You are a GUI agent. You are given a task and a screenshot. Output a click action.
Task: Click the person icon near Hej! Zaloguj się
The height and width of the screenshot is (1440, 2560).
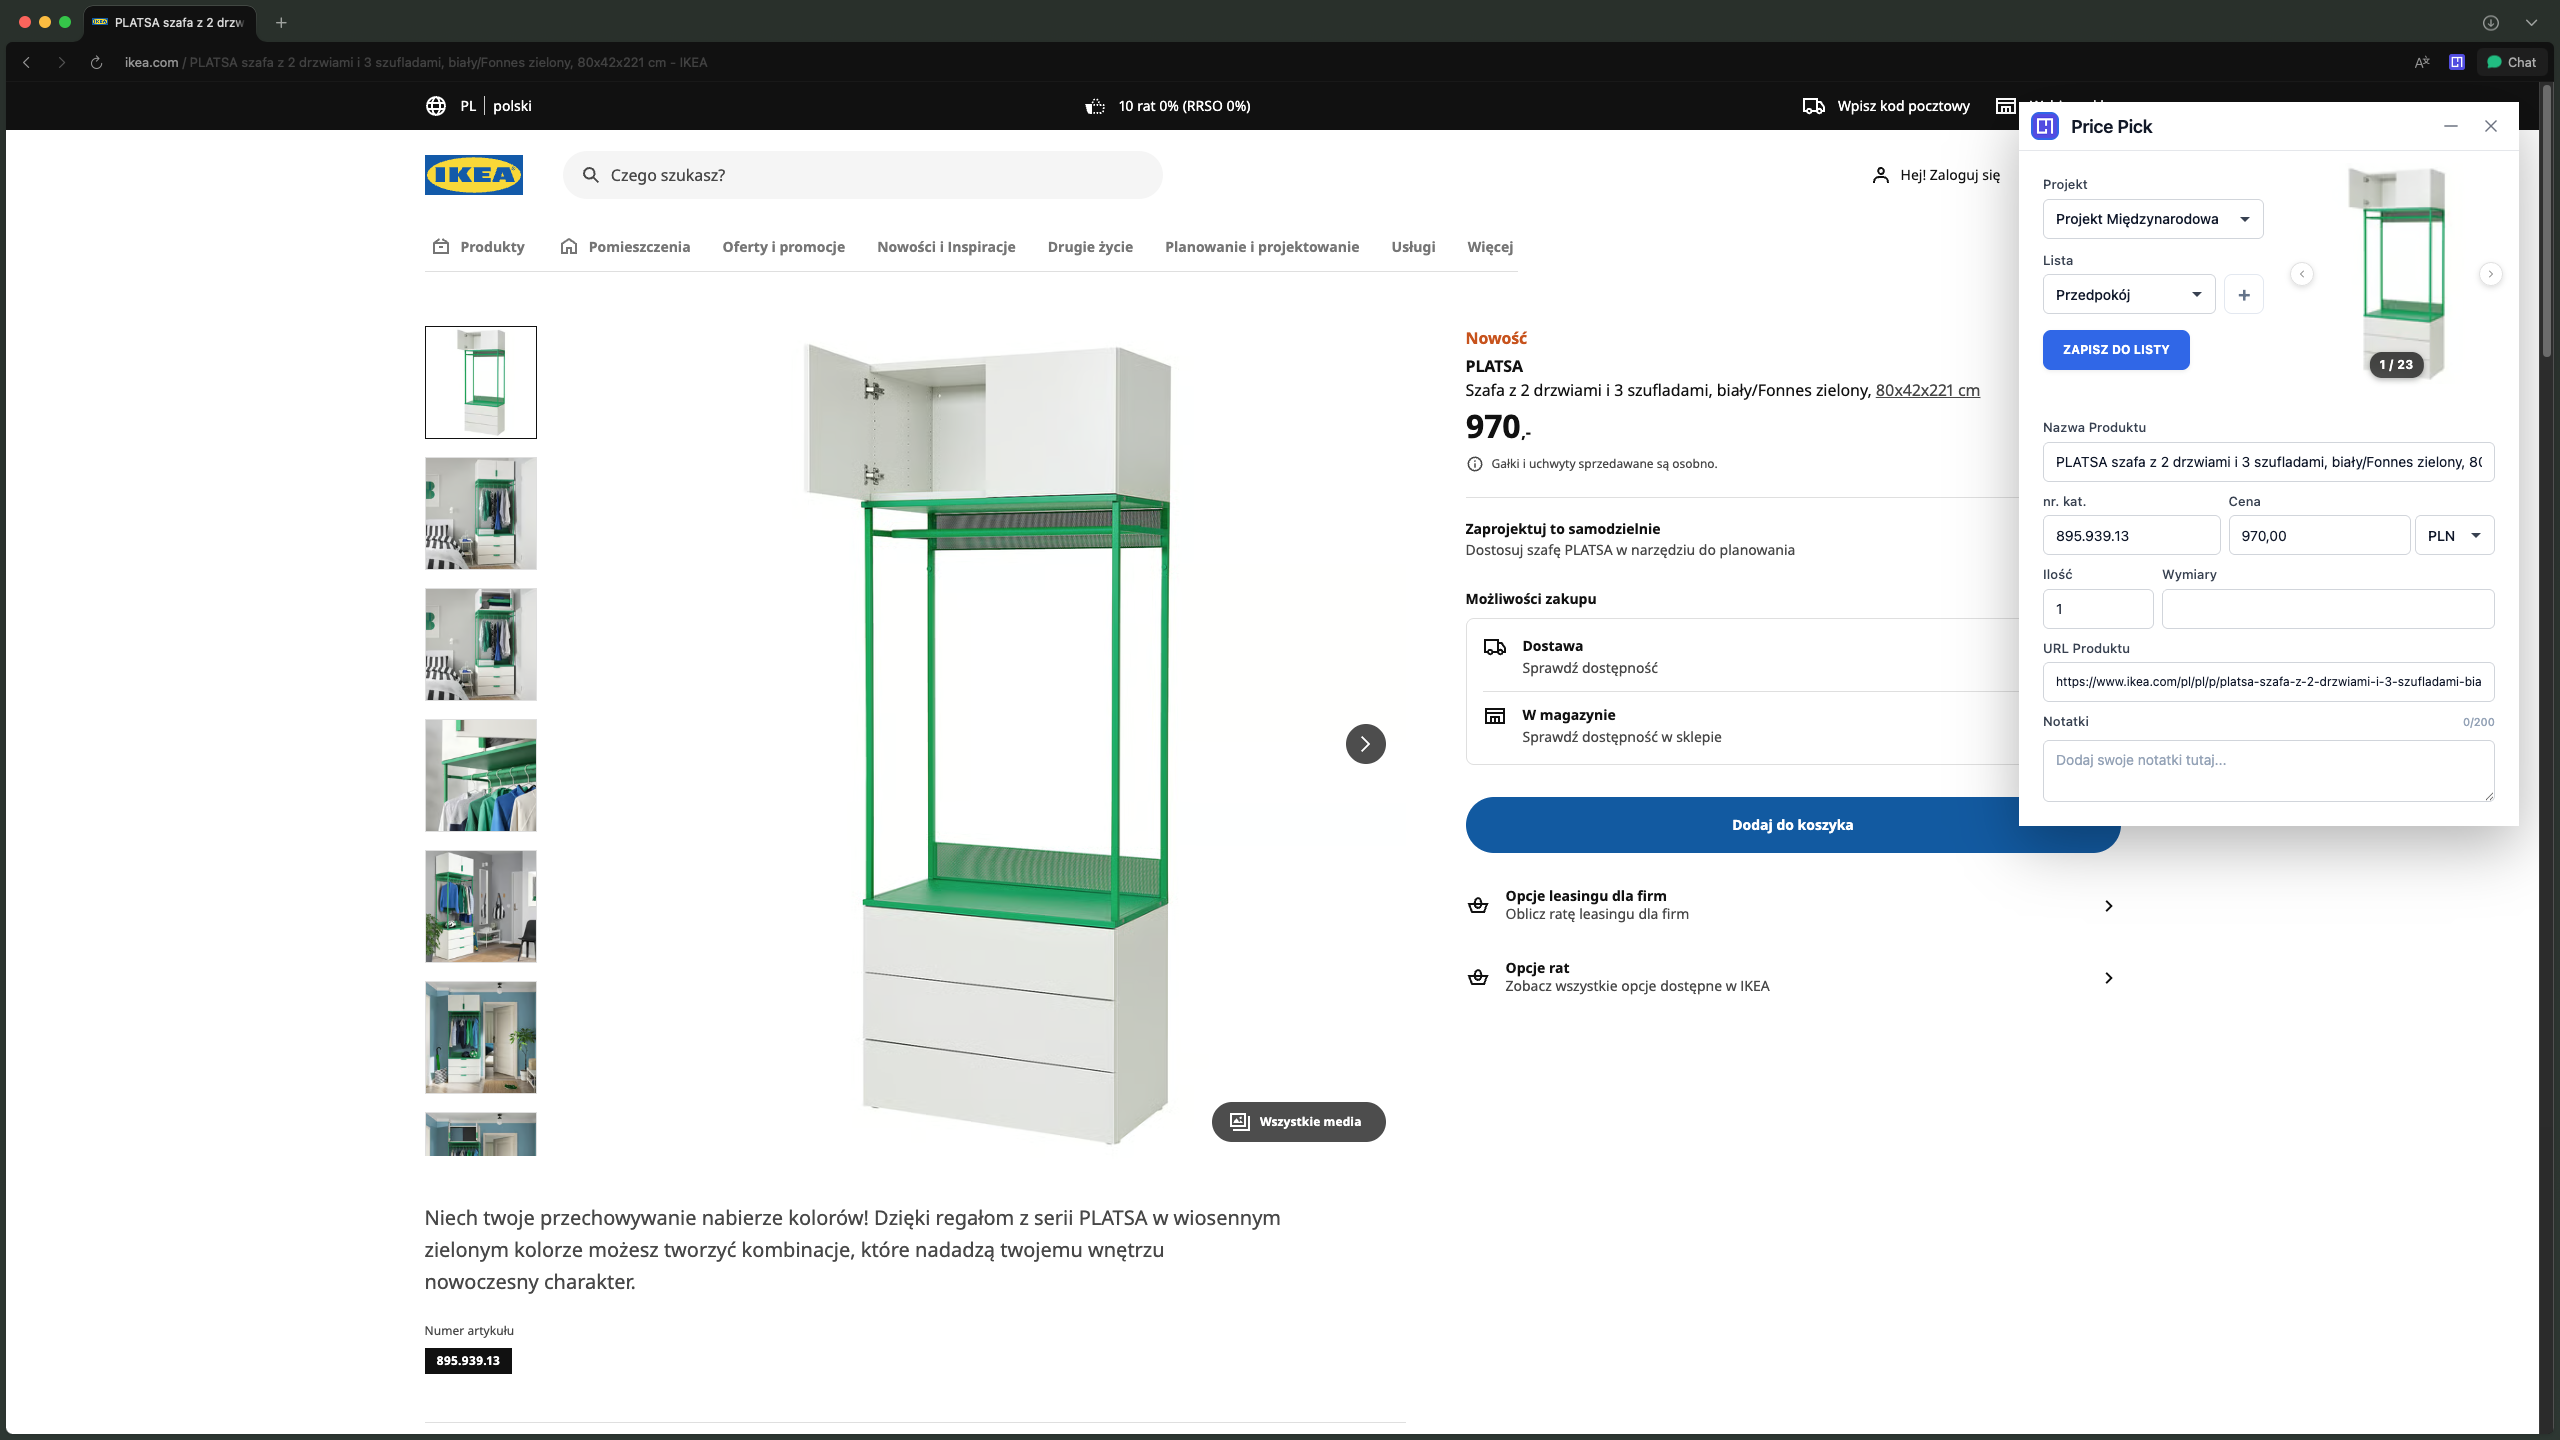(1881, 174)
